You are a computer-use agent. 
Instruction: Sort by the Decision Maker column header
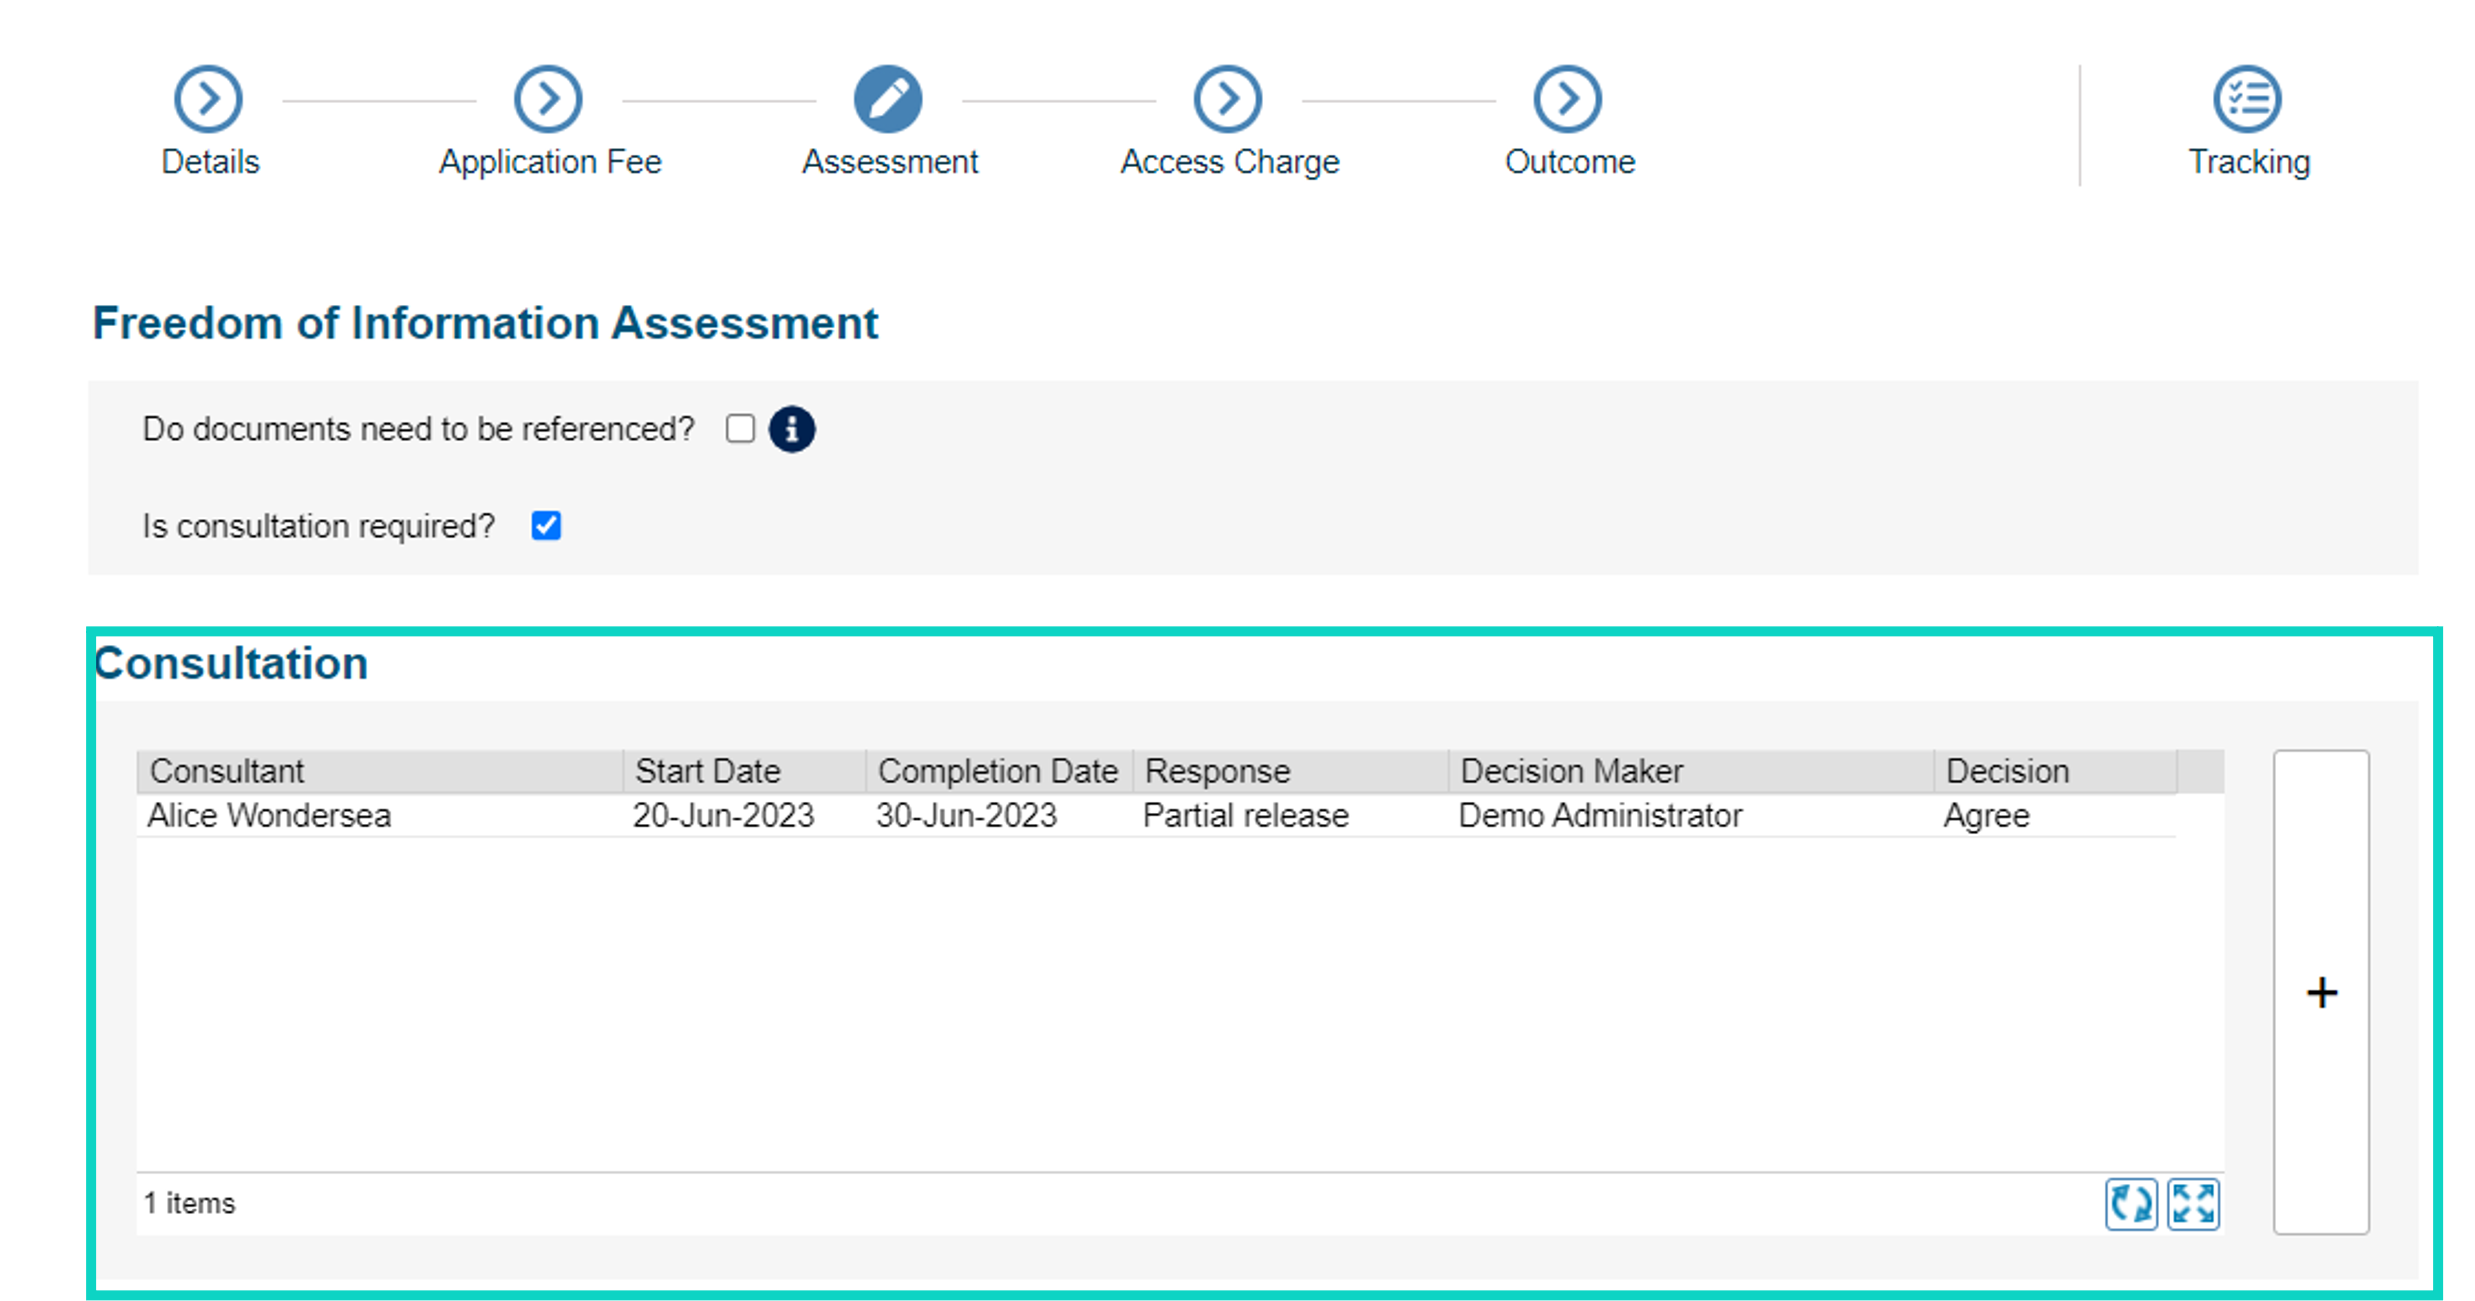pyautogui.click(x=1691, y=771)
